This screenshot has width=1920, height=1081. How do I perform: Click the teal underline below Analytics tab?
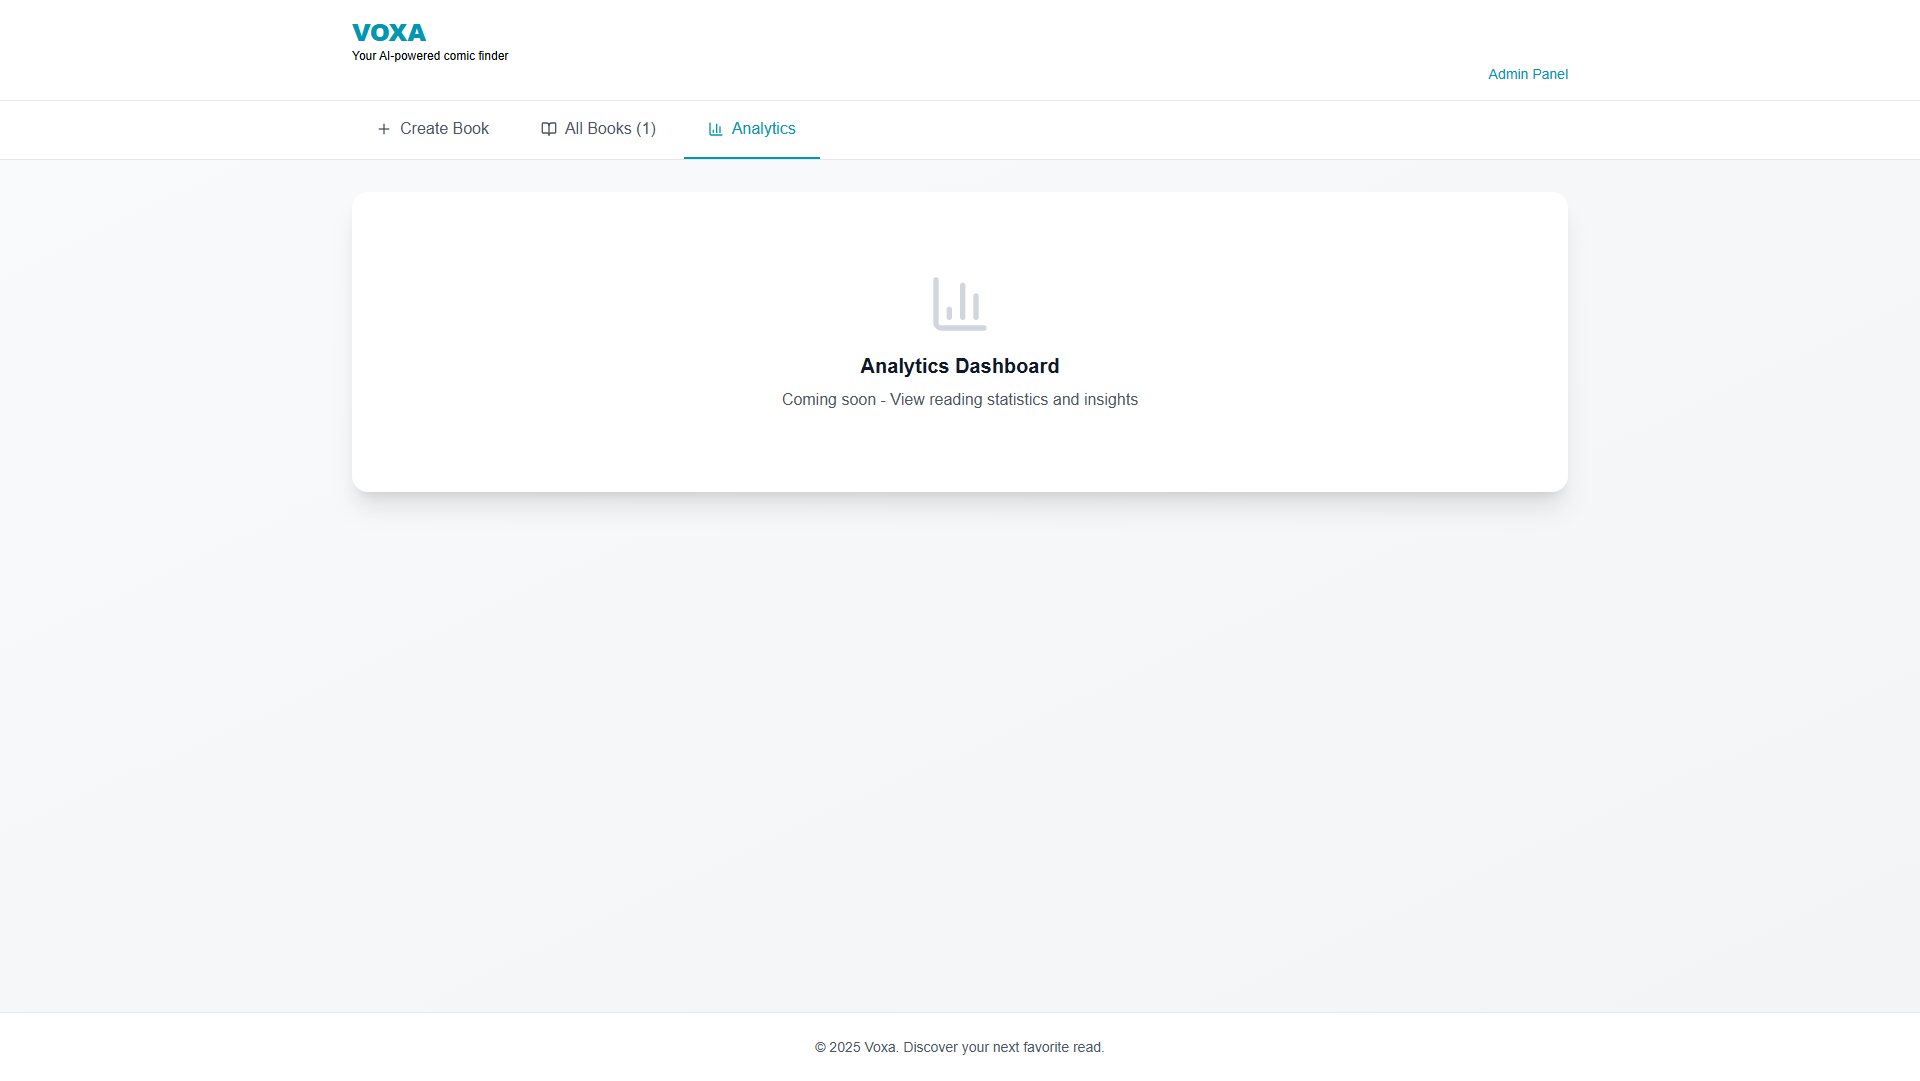point(752,158)
